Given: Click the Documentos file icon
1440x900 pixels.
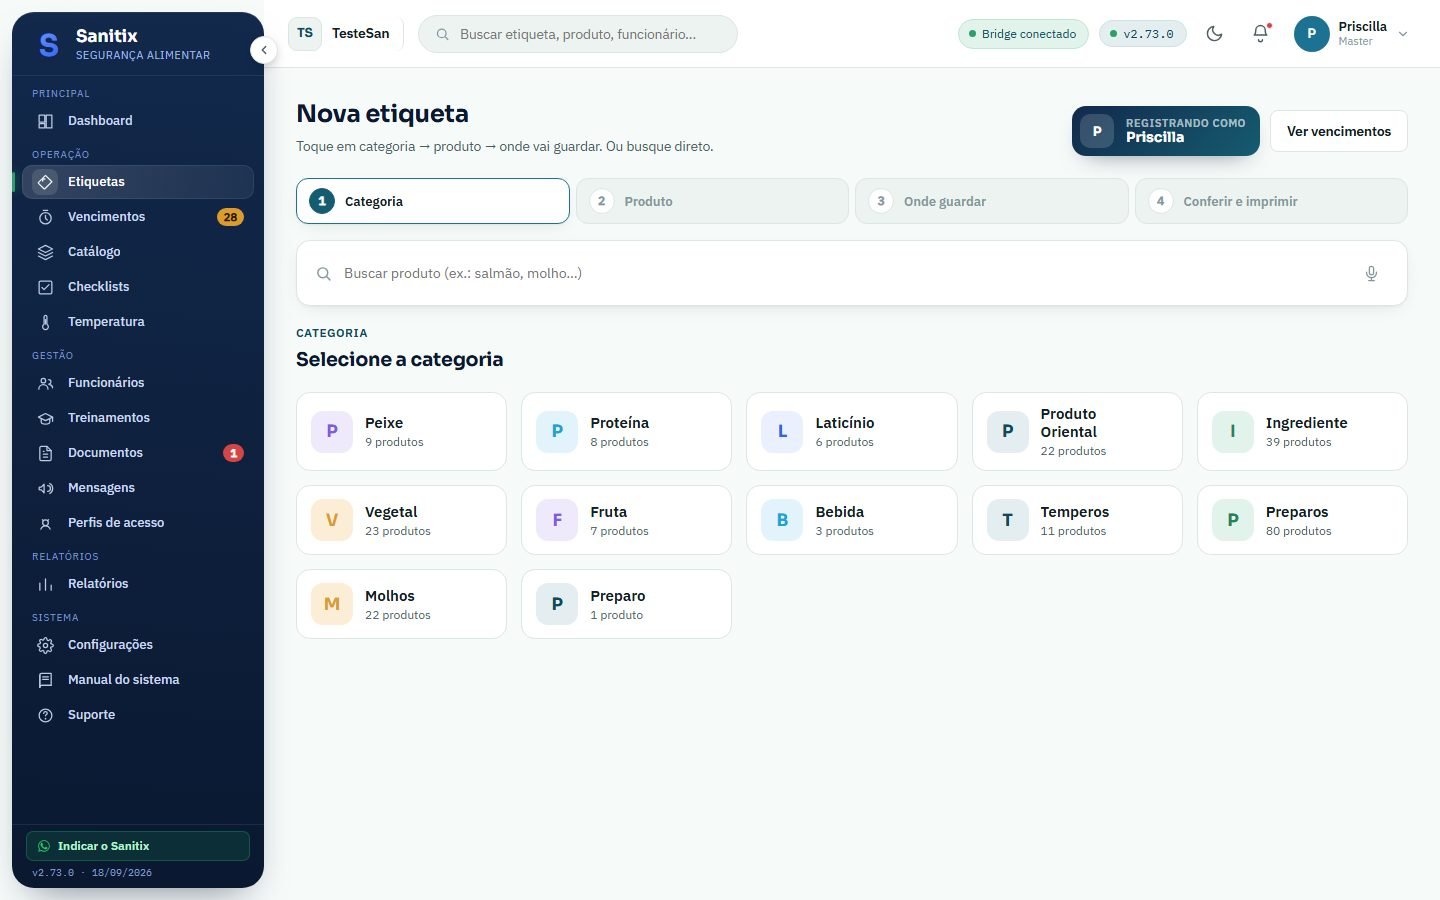Looking at the screenshot, I should [45, 453].
